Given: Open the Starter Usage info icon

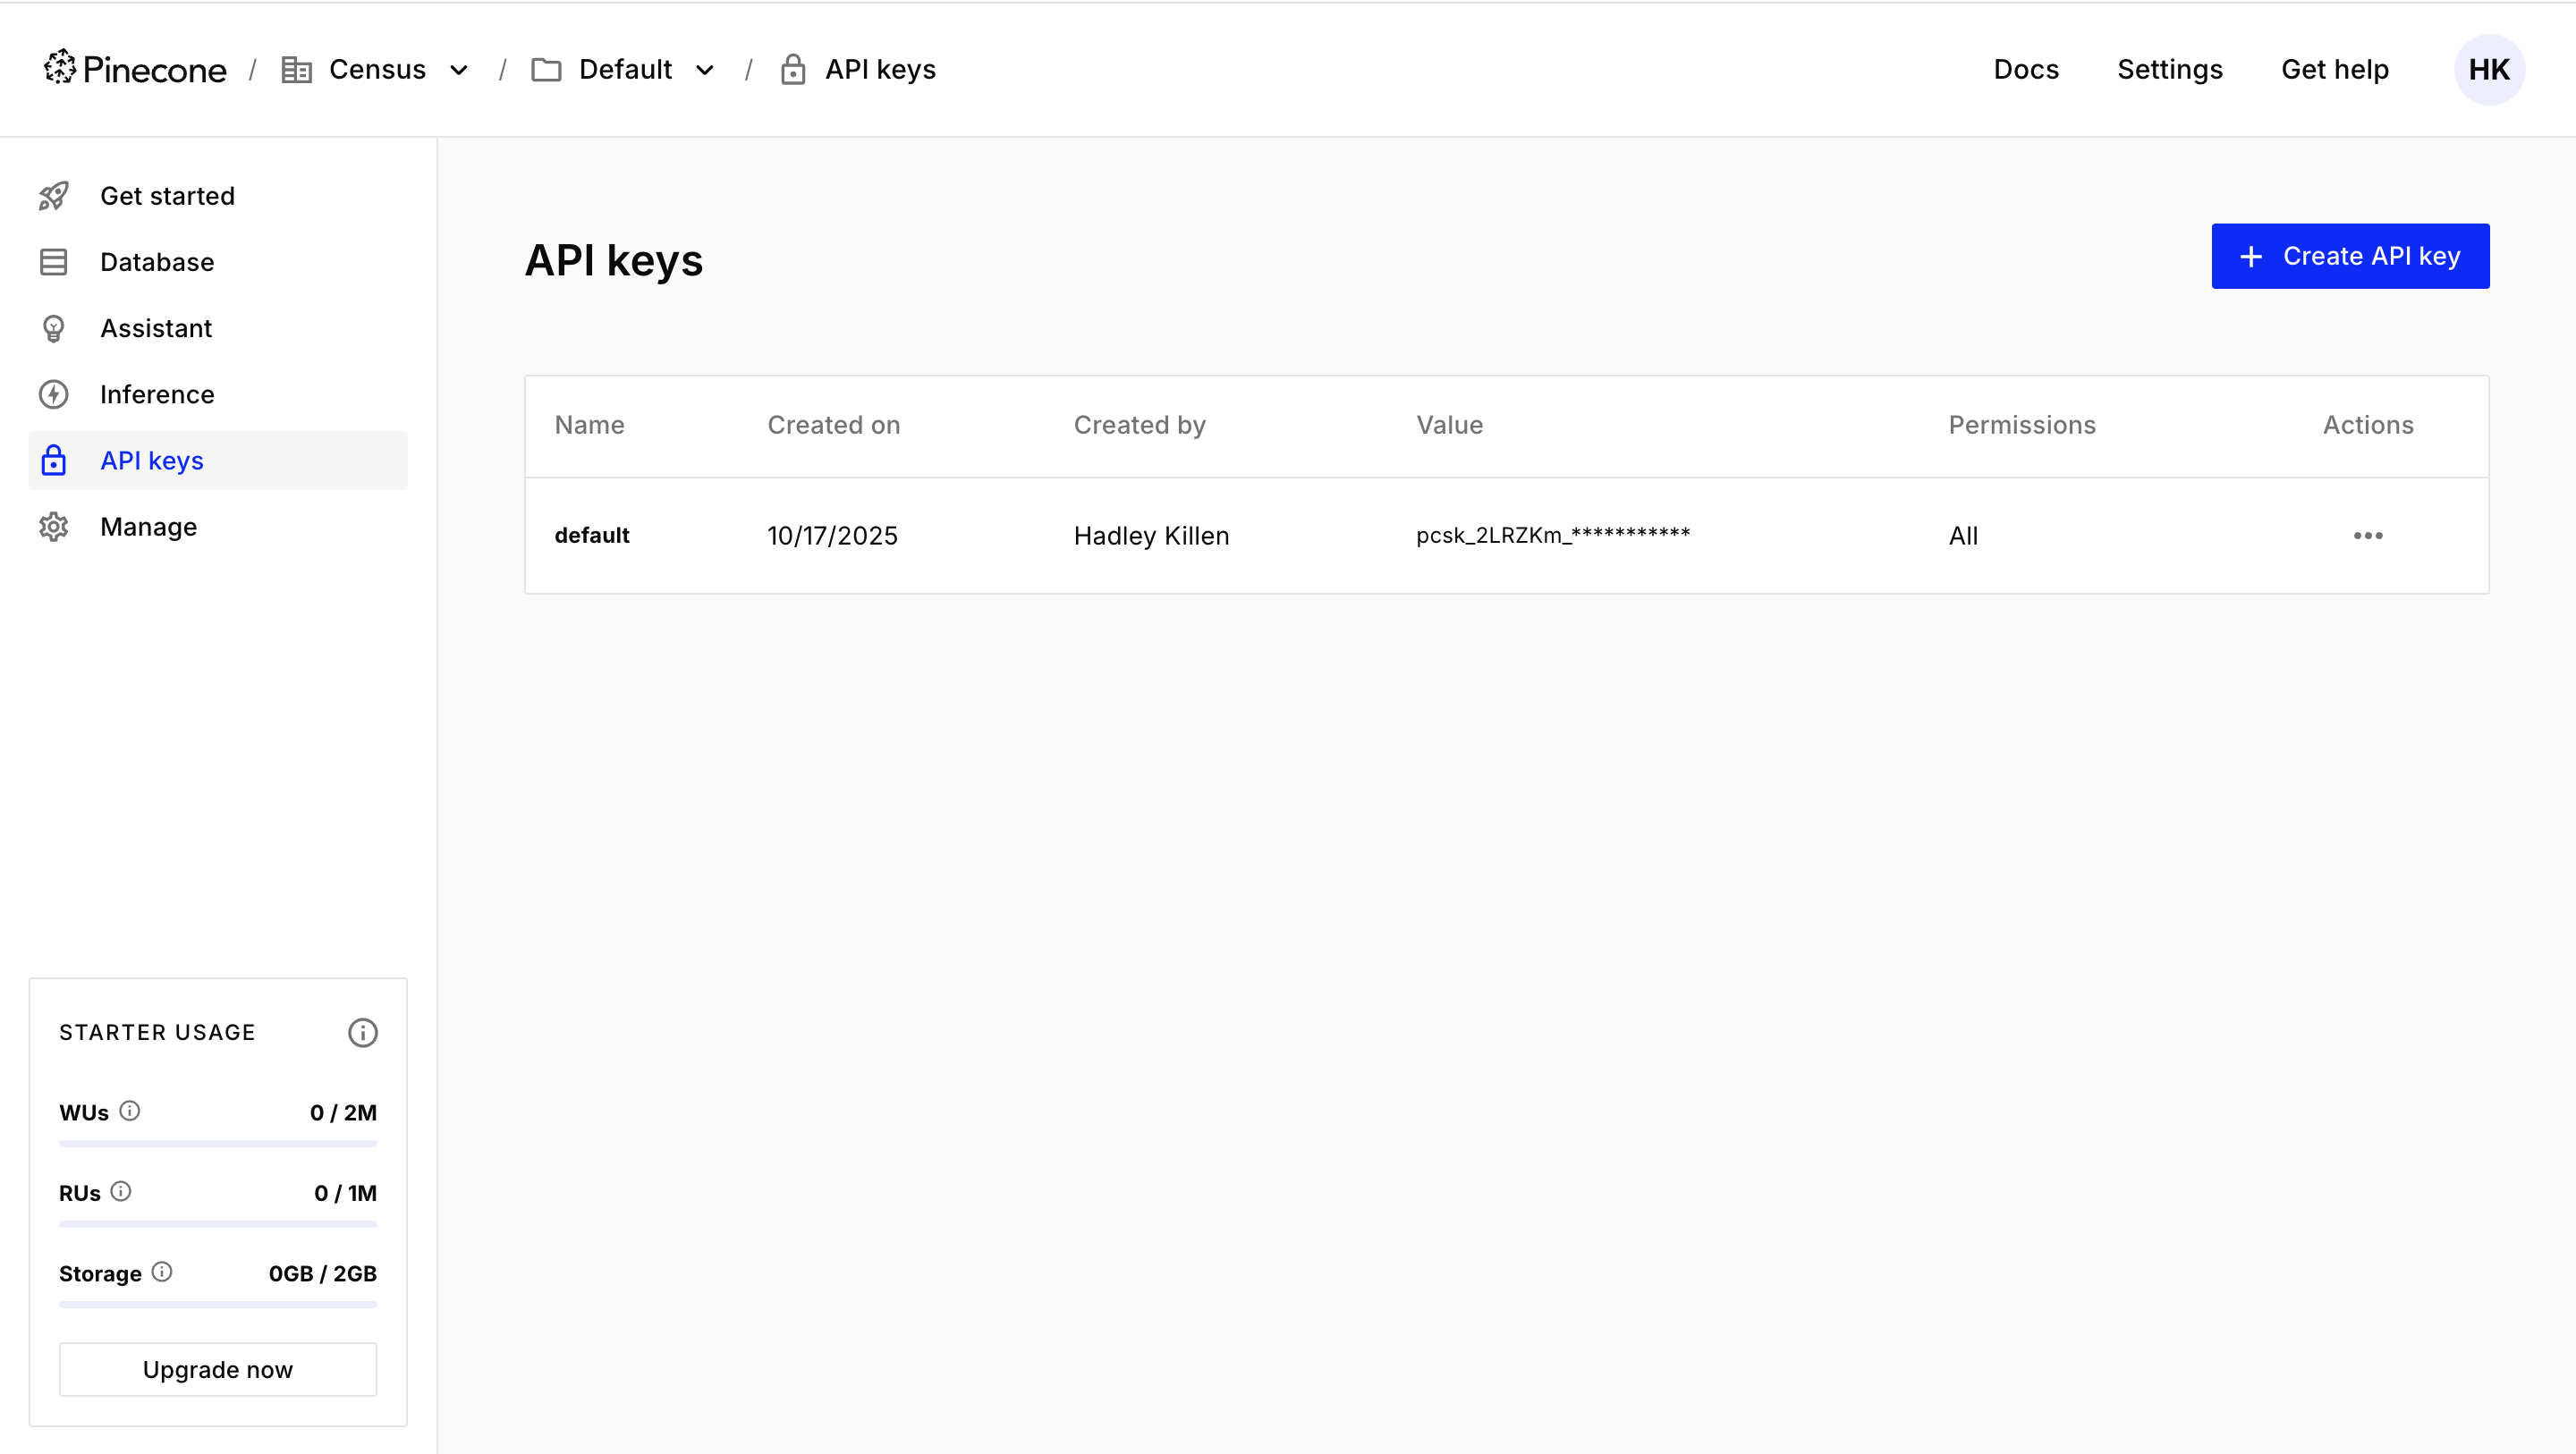Looking at the screenshot, I should (x=362, y=1032).
